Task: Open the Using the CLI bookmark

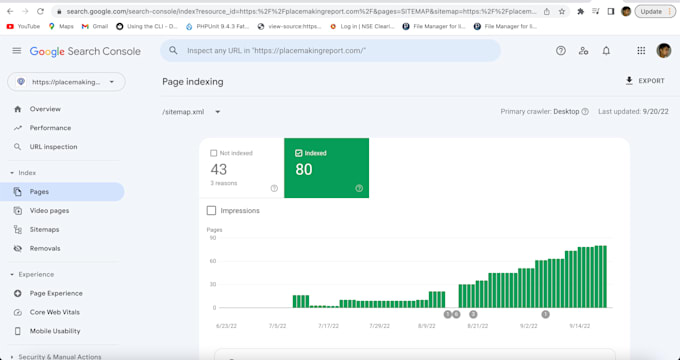Action: 147,26
